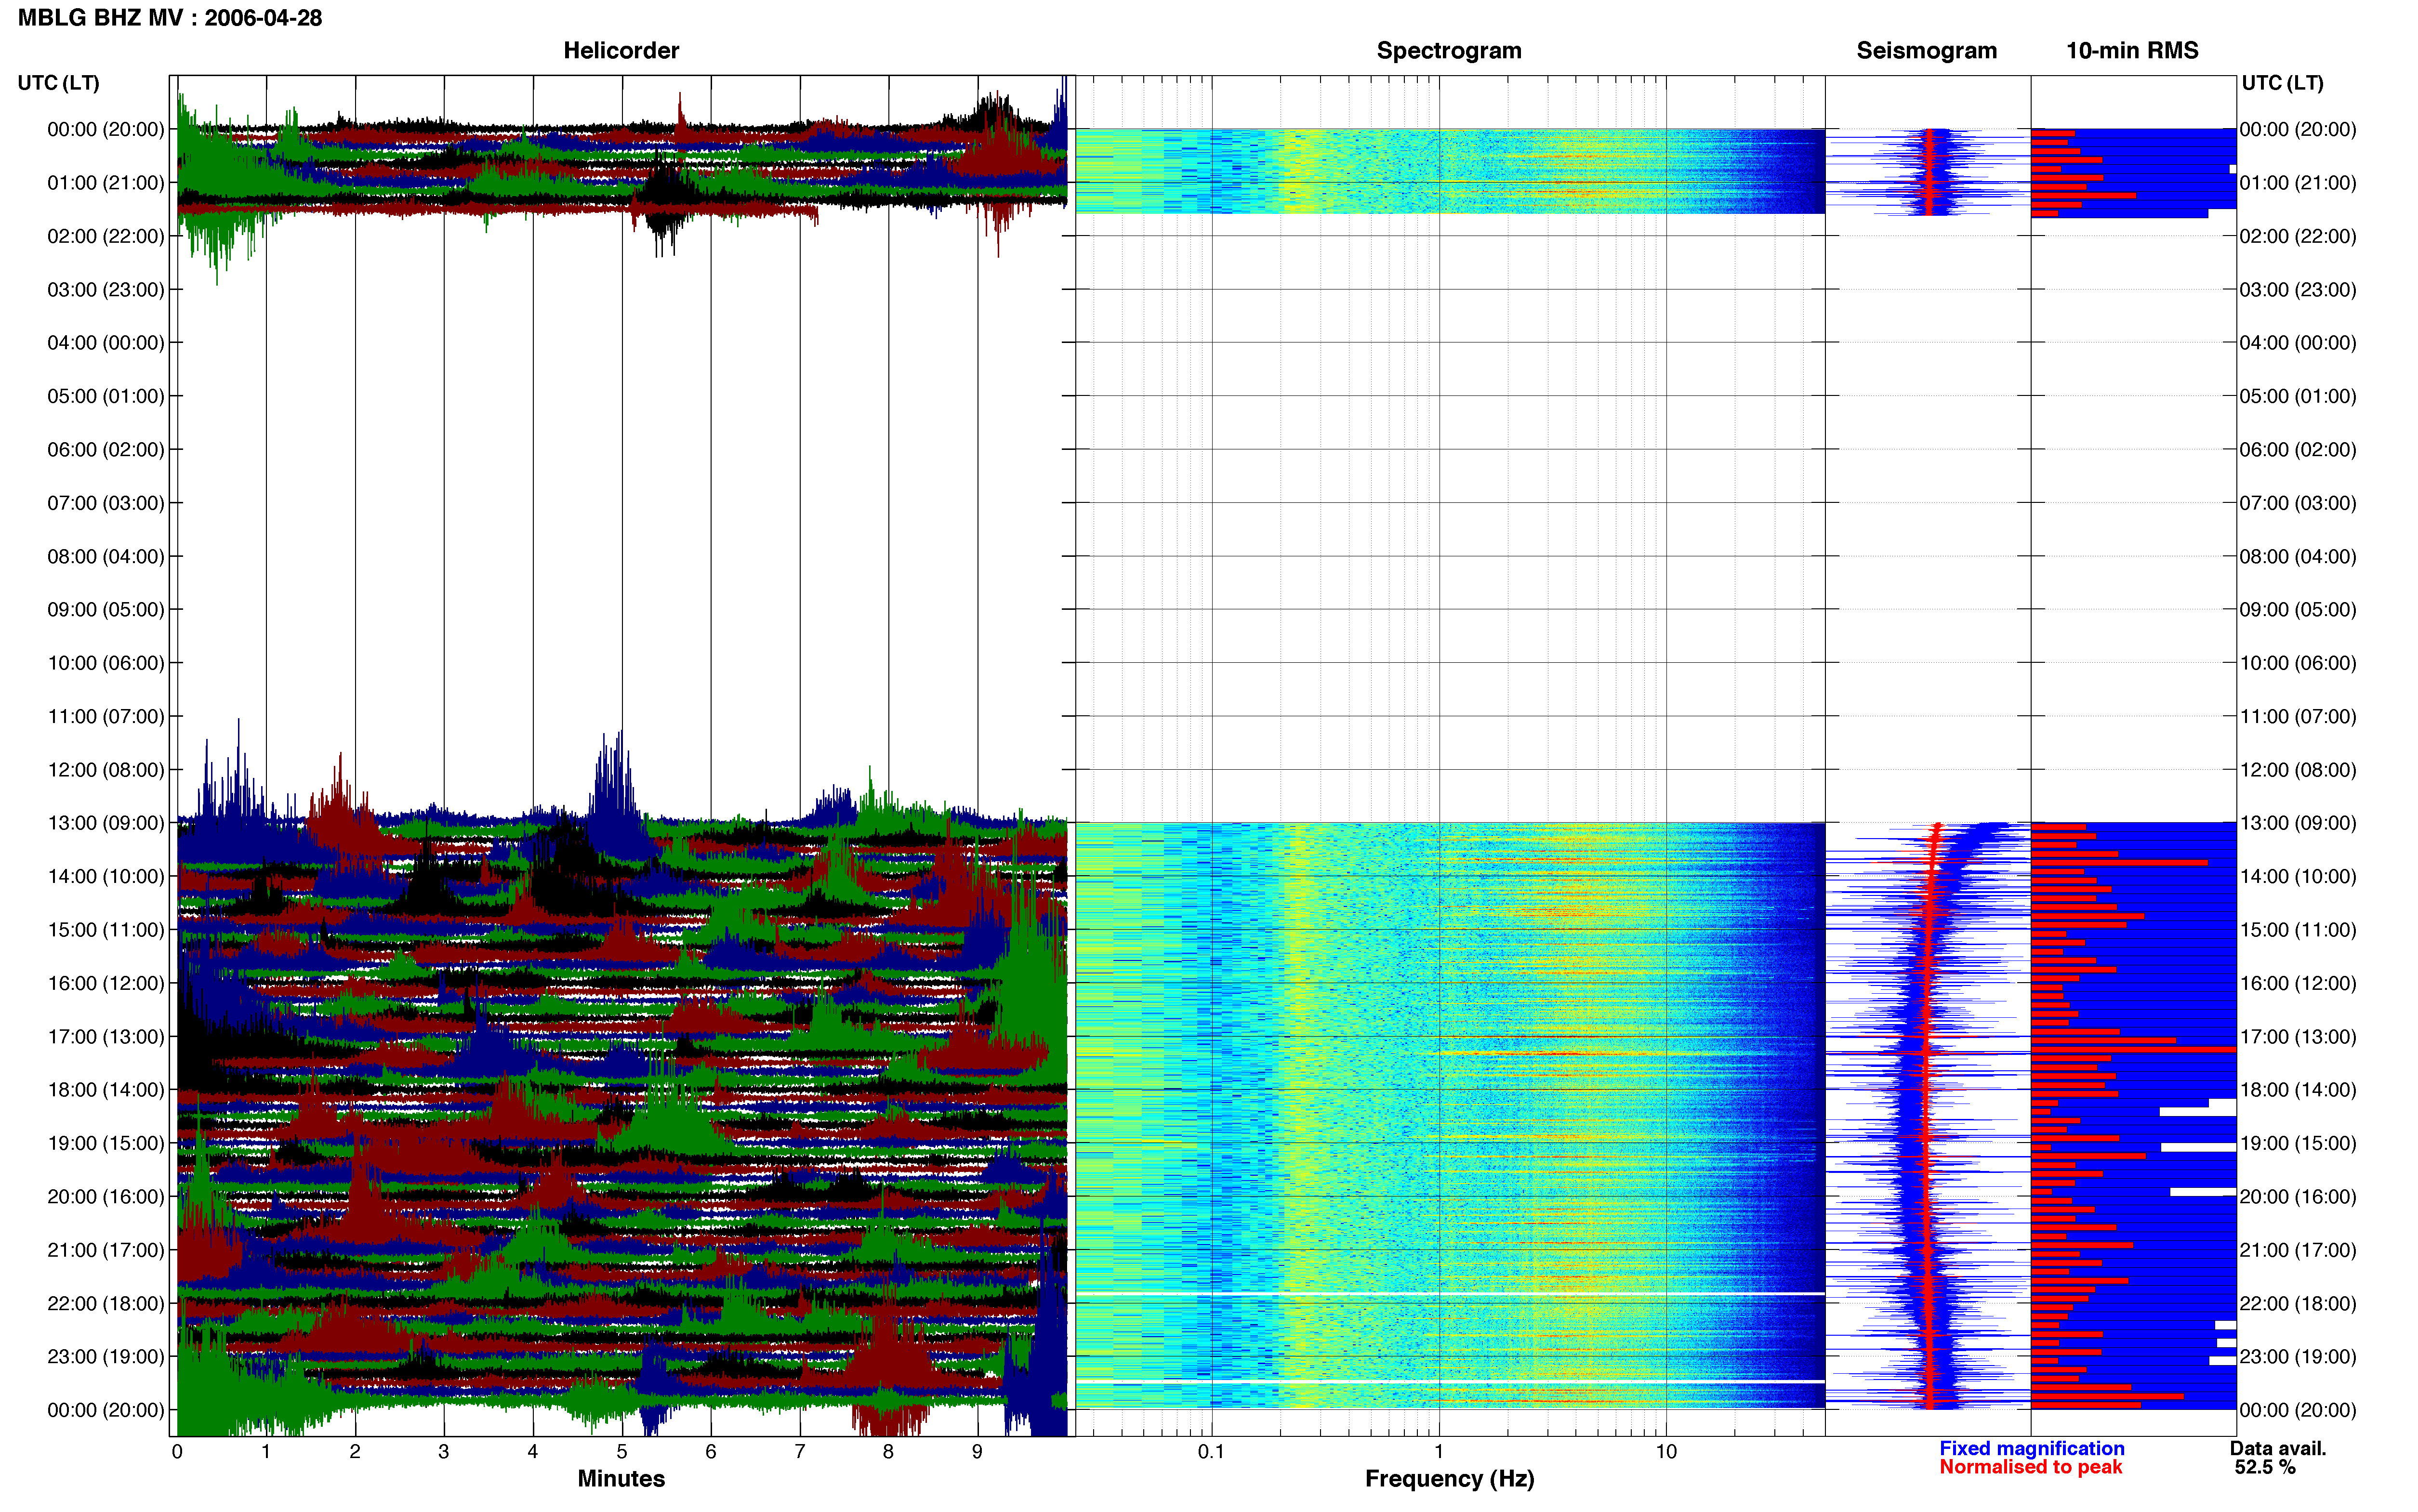Viewport: 2418px width, 1512px height.
Task: Click the 7 tick on the Minutes axis
Action: click(x=800, y=1452)
